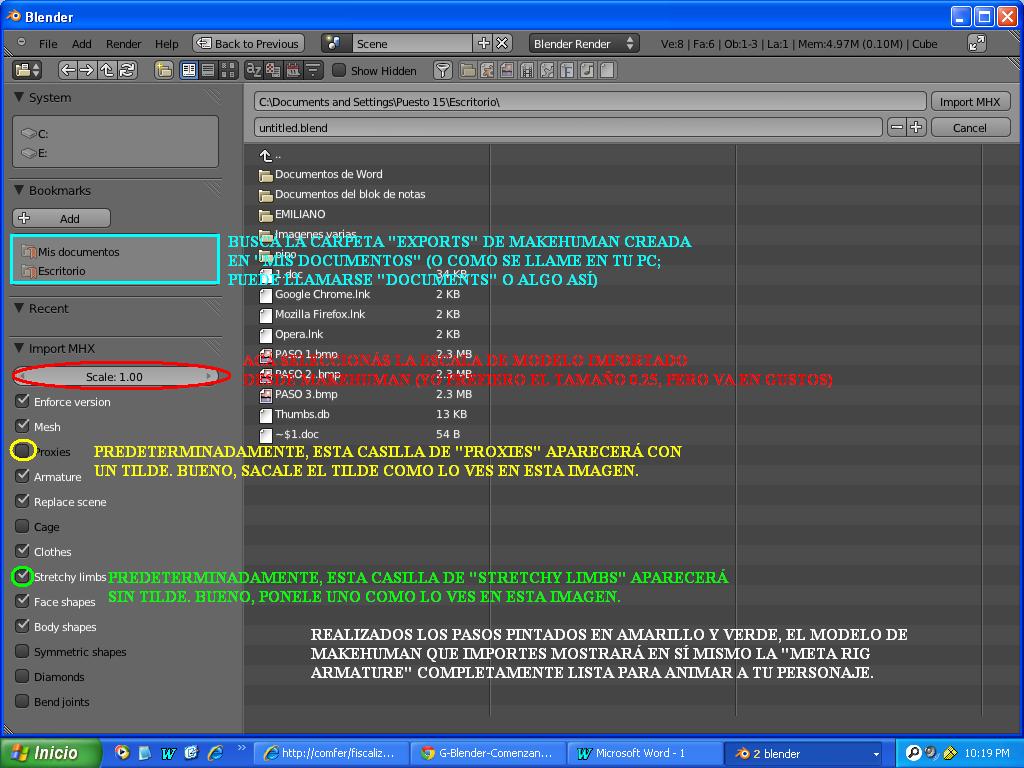Image resolution: width=1024 pixels, height=768 pixels.
Task: Collapse the Recent panel
Action: pos(19,308)
